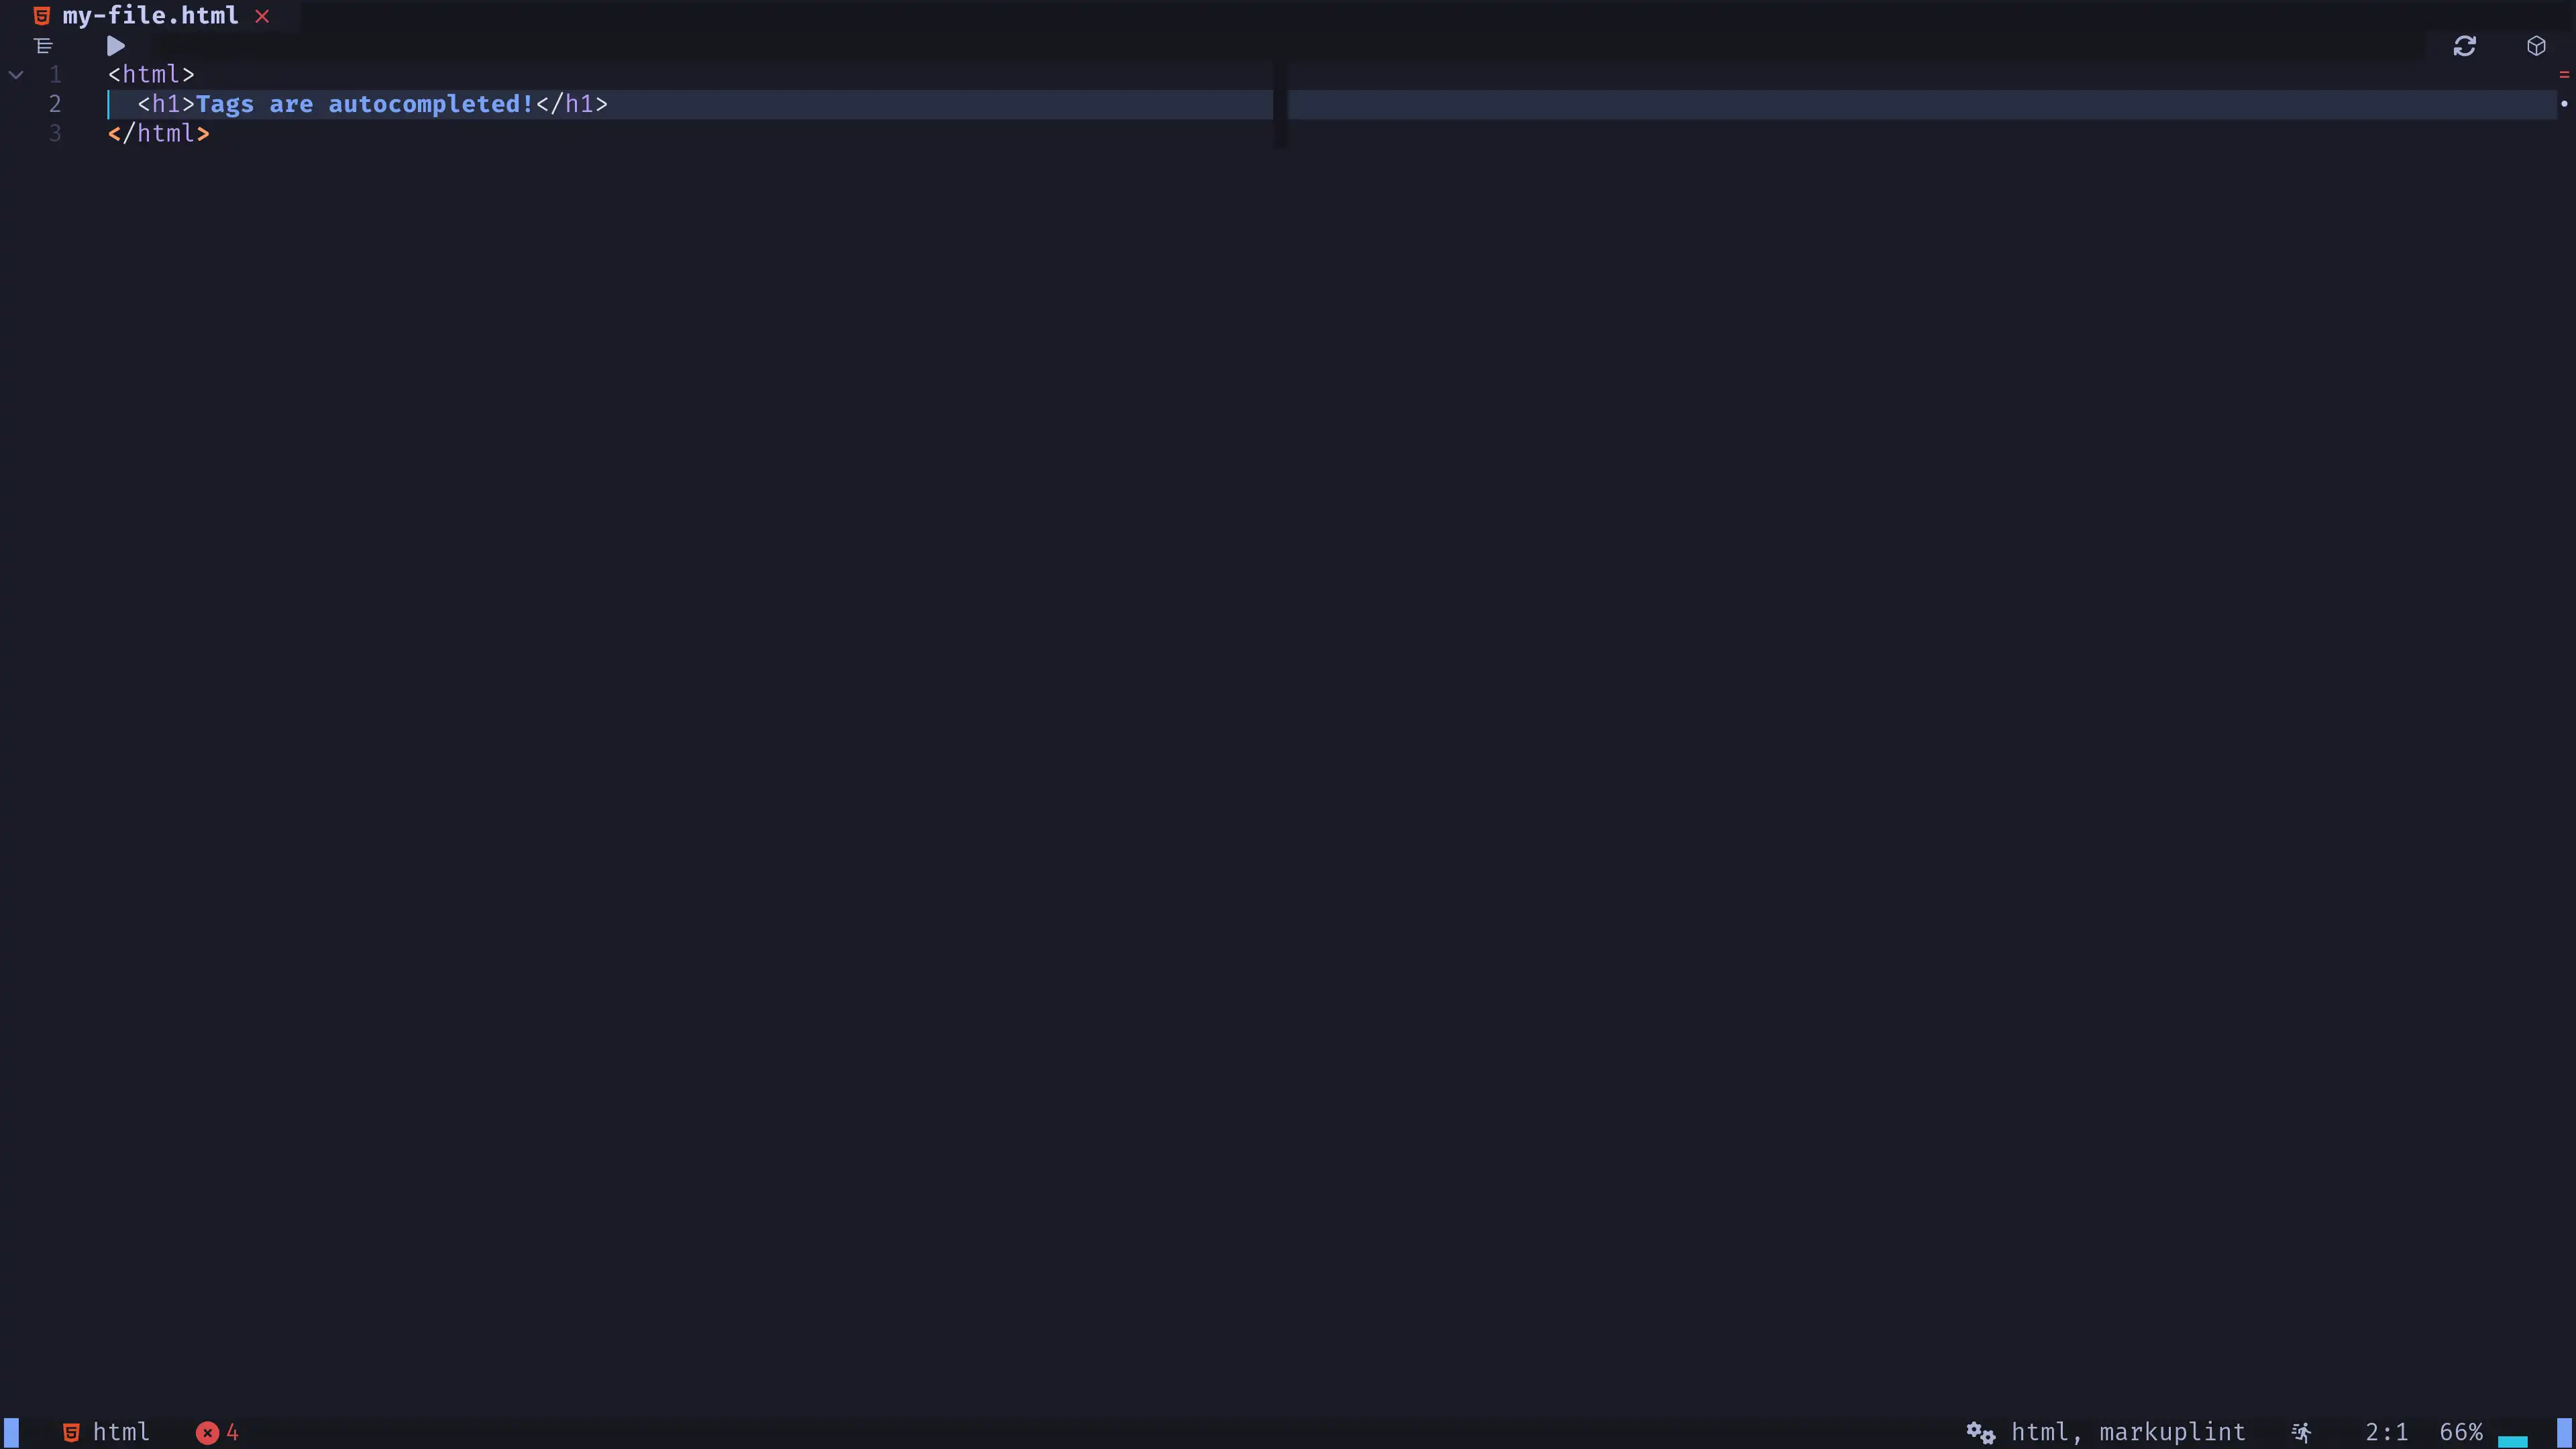The width and height of the screenshot is (2576, 1449).
Task: Open the package cube icon
Action: click(2536, 46)
